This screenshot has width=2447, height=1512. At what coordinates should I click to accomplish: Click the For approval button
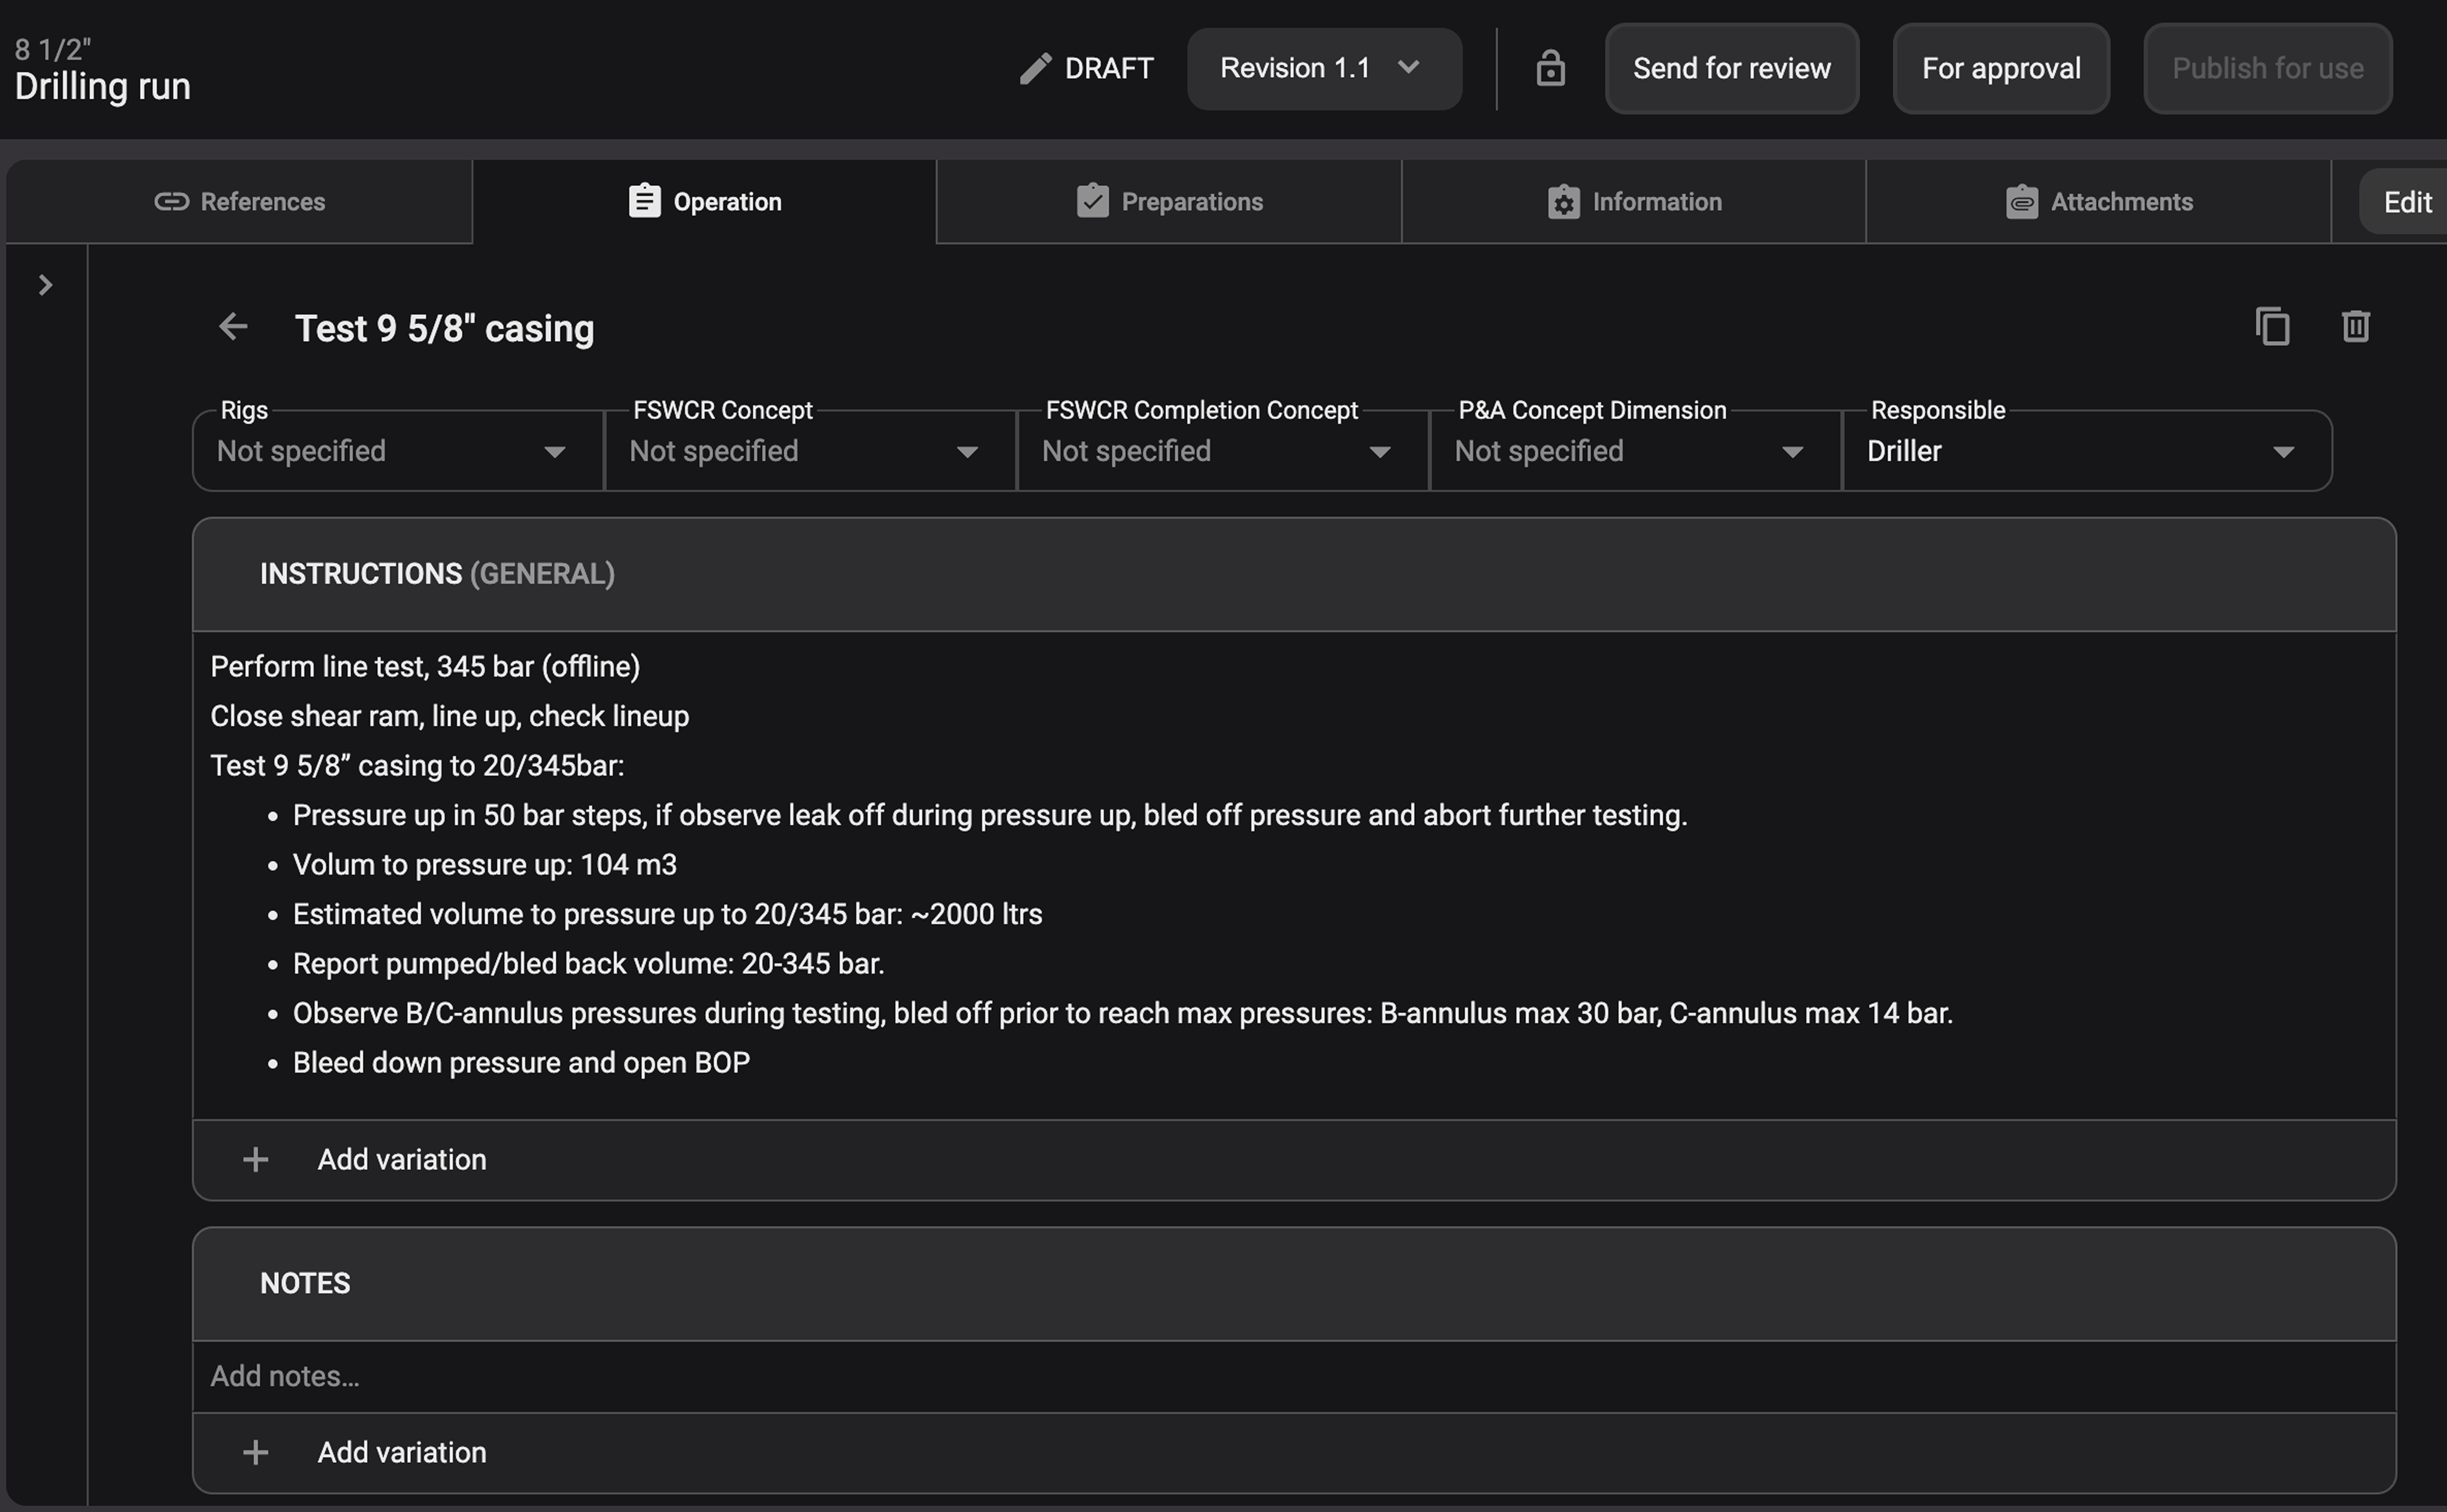2000,68
